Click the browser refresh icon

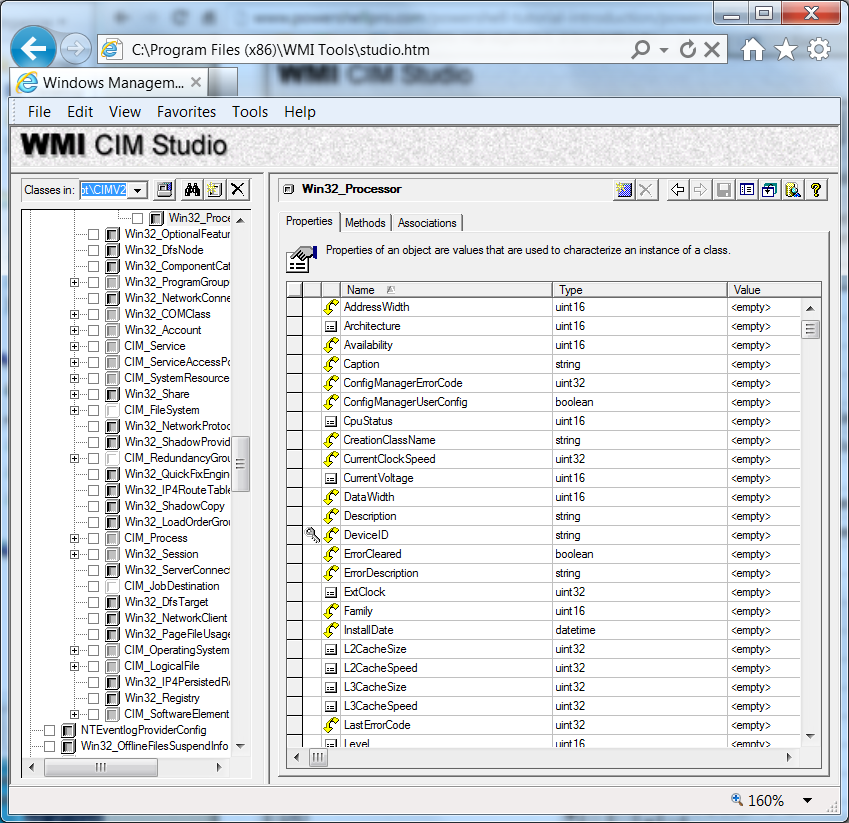688,49
